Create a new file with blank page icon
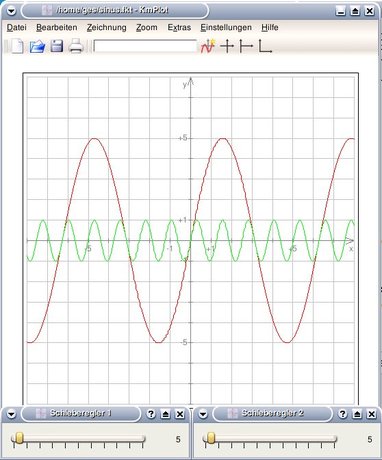The height and width of the screenshot is (460, 382). click(x=17, y=46)
